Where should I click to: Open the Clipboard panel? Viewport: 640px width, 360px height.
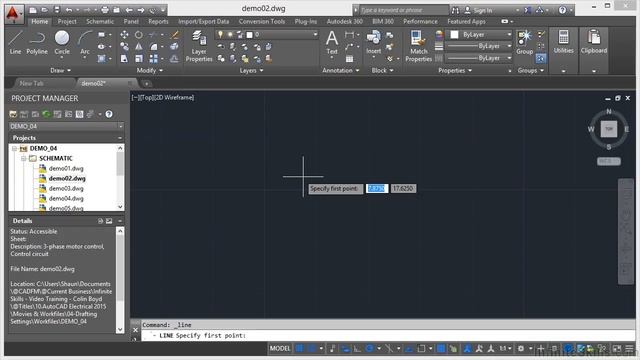coord(594,42)
